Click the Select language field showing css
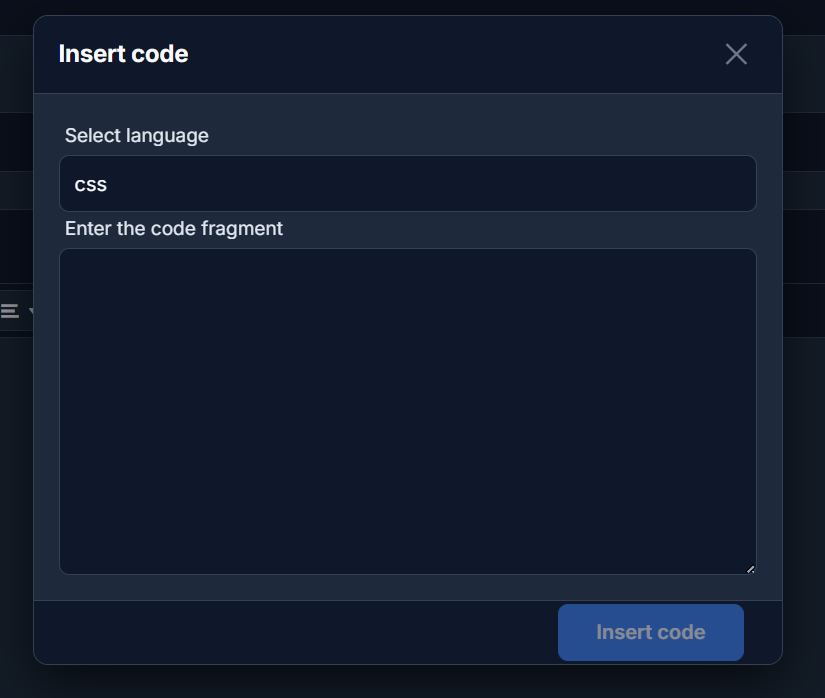The height and width of the screenshot is (698, 825). click(x=407, y=184)
